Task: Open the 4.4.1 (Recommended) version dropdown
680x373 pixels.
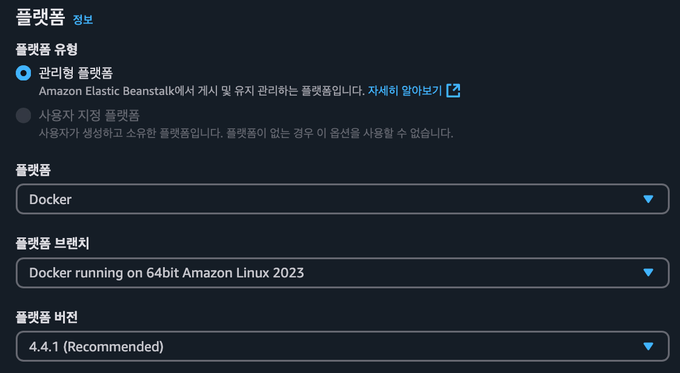Action: tap(343, 346)
